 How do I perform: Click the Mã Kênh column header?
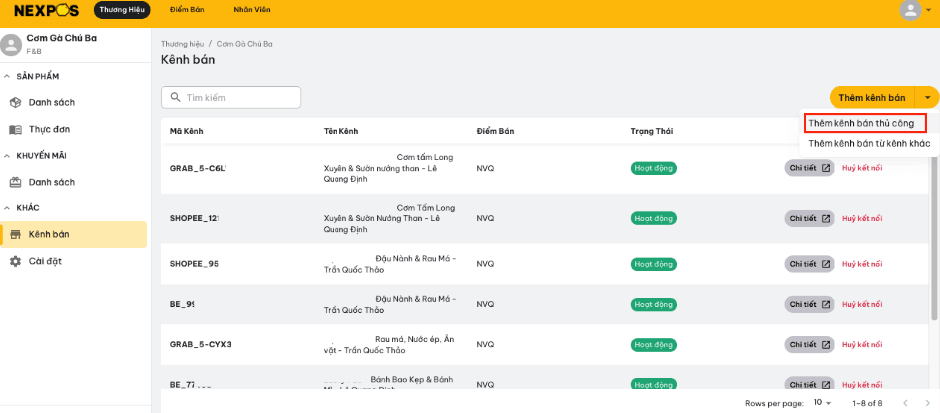click(186, 131)
